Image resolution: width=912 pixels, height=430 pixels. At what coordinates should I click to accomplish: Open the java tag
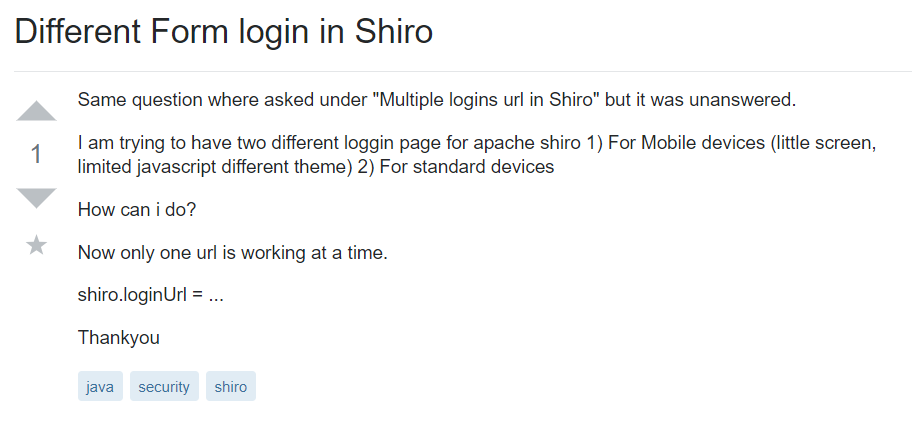tap(100, 387)
